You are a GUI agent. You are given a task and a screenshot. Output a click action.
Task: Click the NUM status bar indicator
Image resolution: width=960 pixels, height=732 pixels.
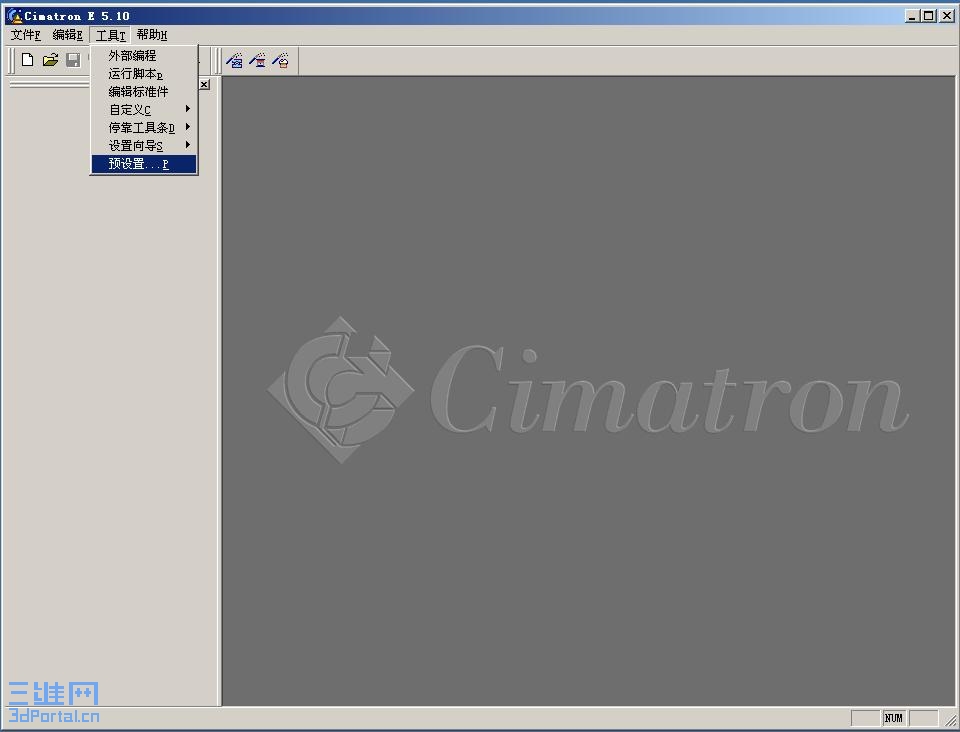pyautogui.click(x=893, y=718)
